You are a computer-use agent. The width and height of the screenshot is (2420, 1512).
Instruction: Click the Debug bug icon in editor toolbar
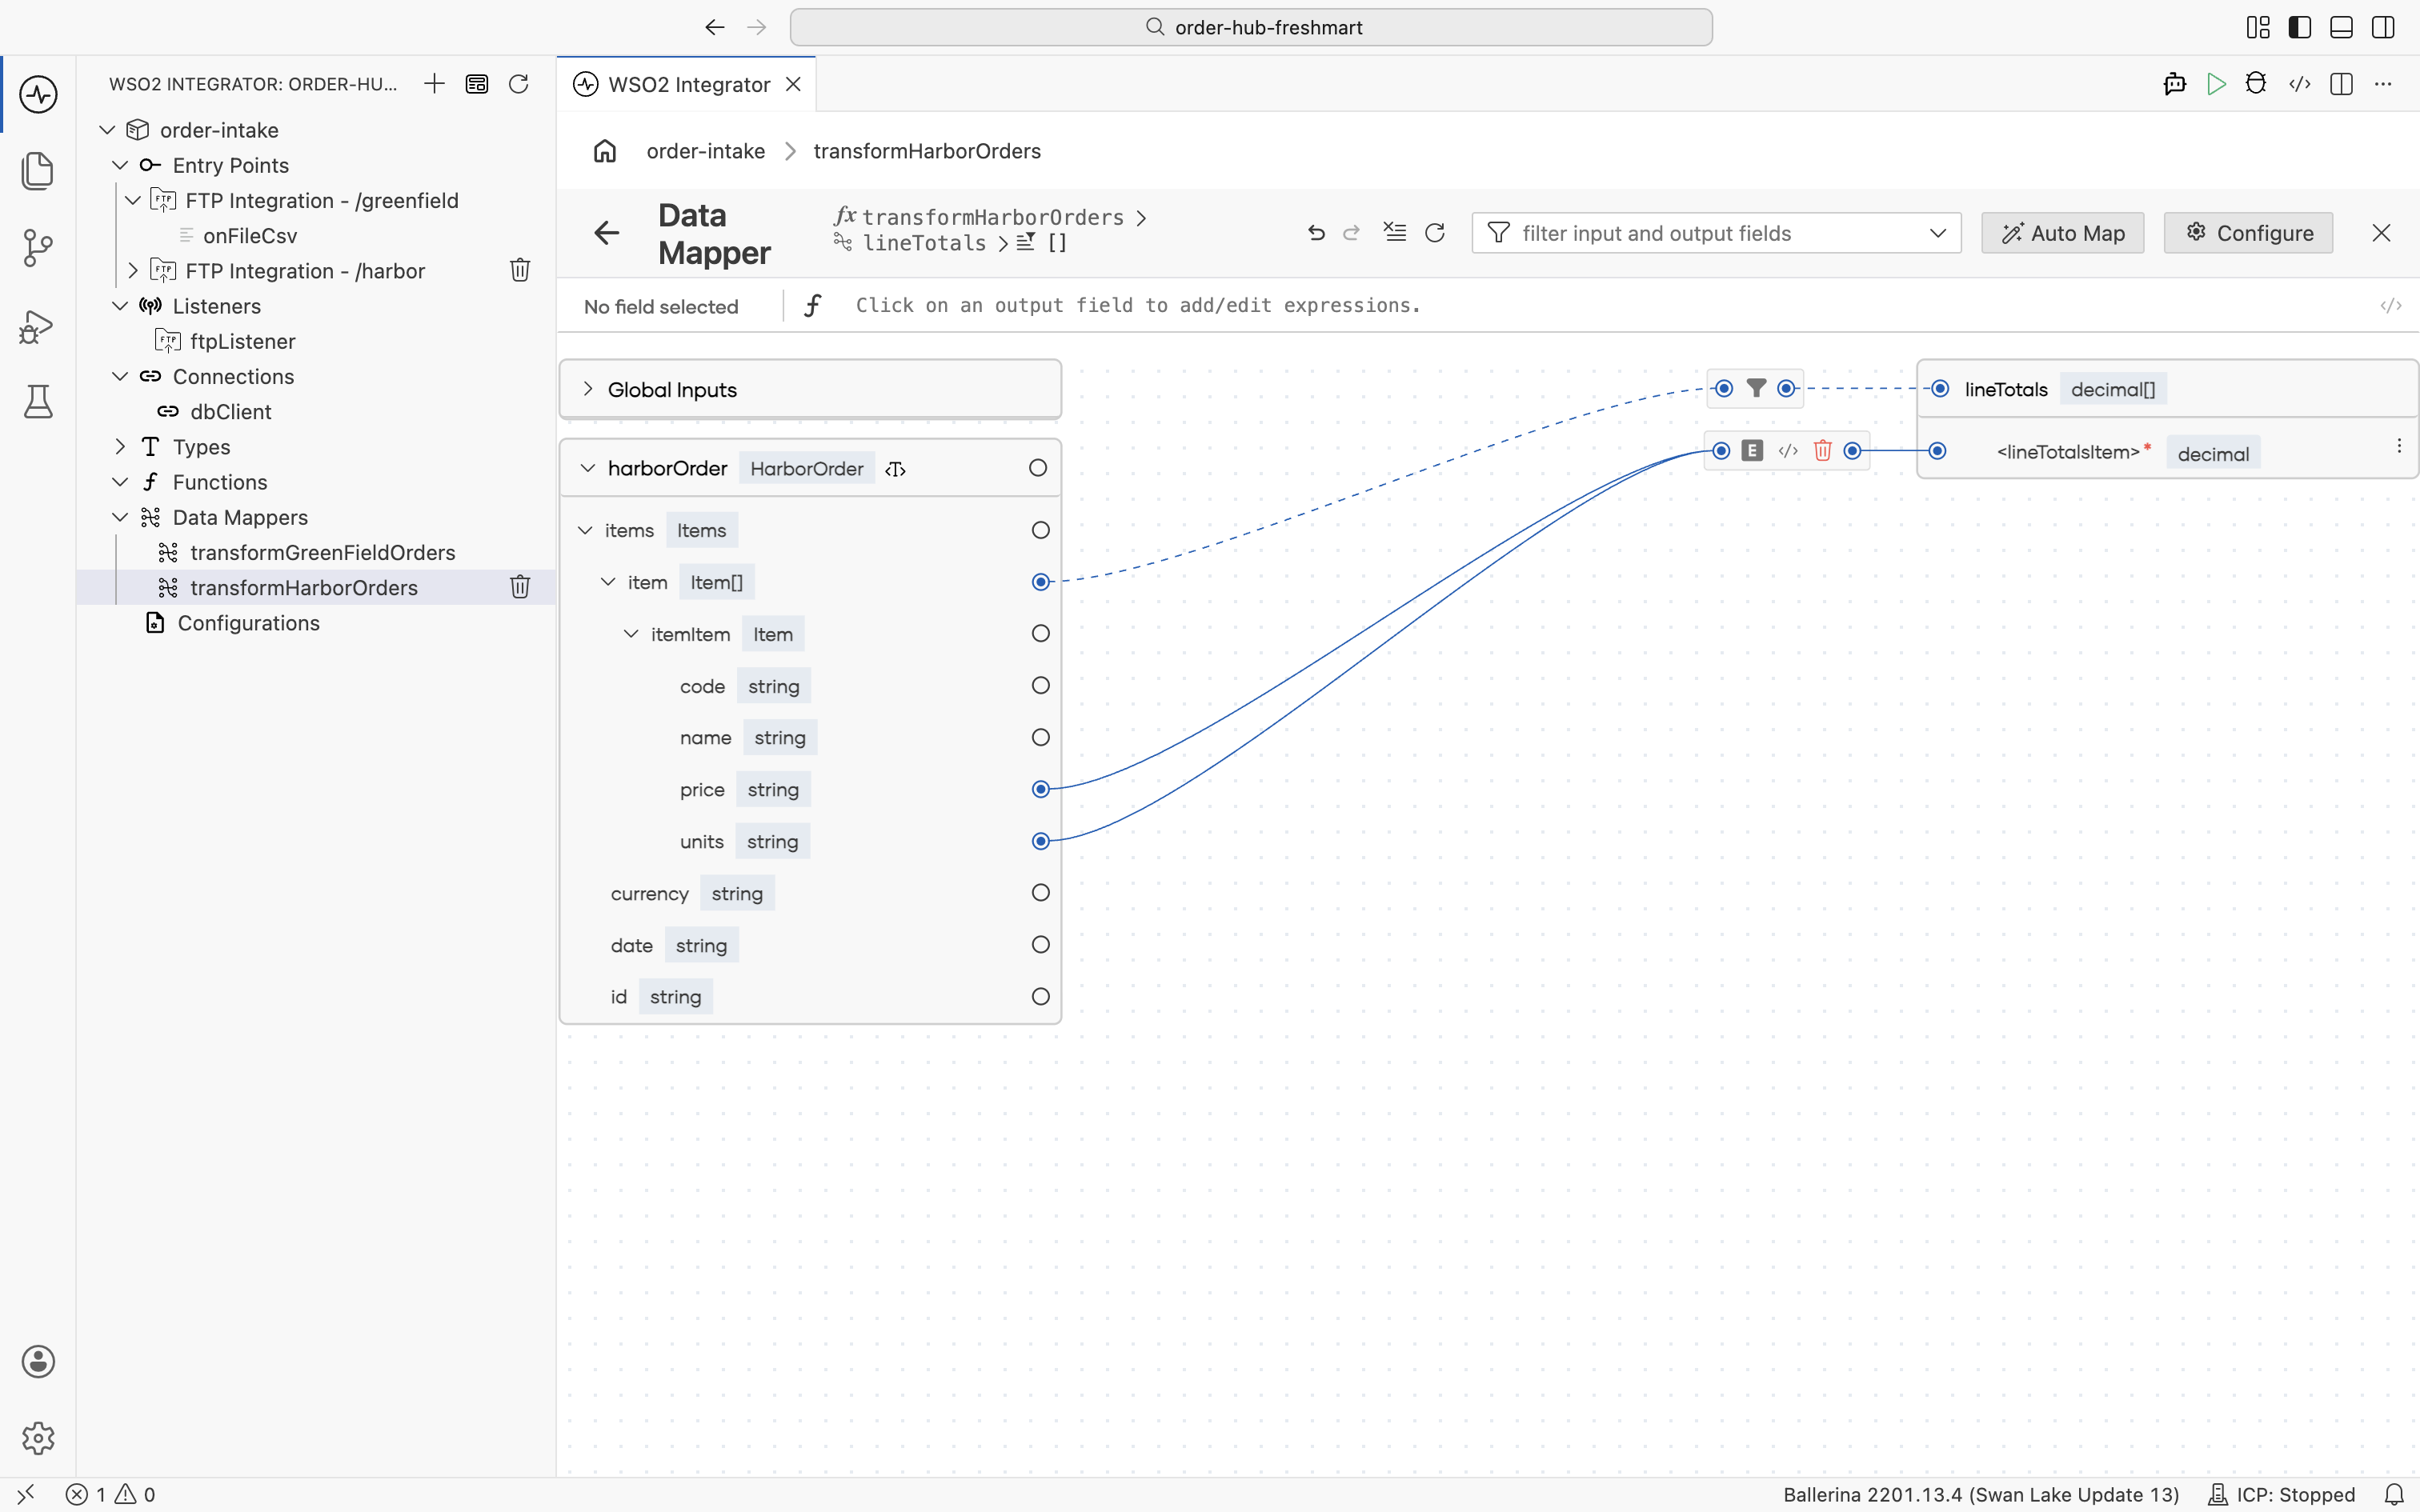click(x=2256, y=84)
